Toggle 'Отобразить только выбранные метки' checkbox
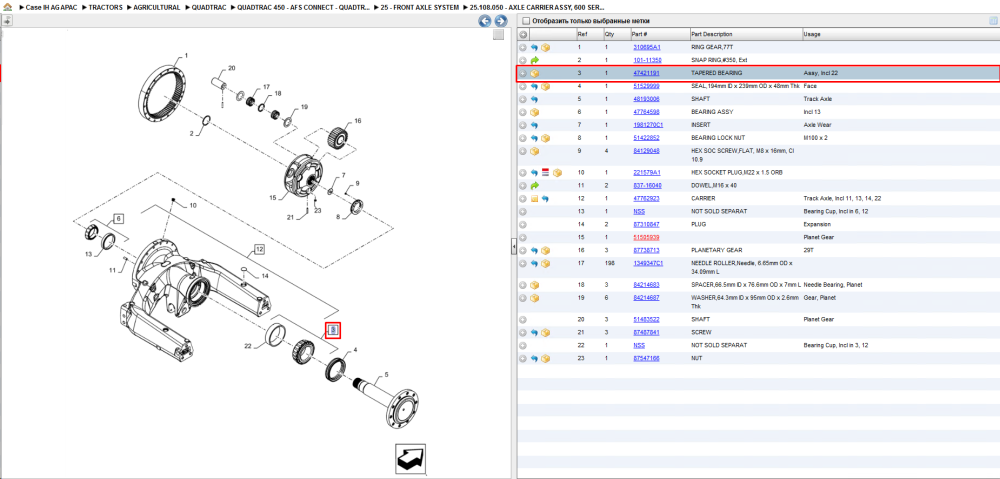Image resolution: width=1000 pixels, height=479 pixels. point(524,21)
